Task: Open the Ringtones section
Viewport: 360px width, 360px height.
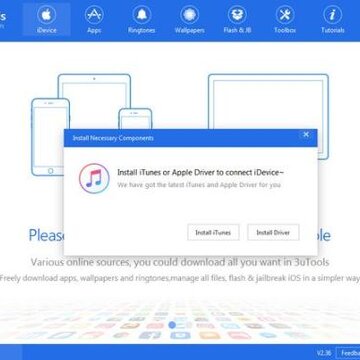Action: 142,19
